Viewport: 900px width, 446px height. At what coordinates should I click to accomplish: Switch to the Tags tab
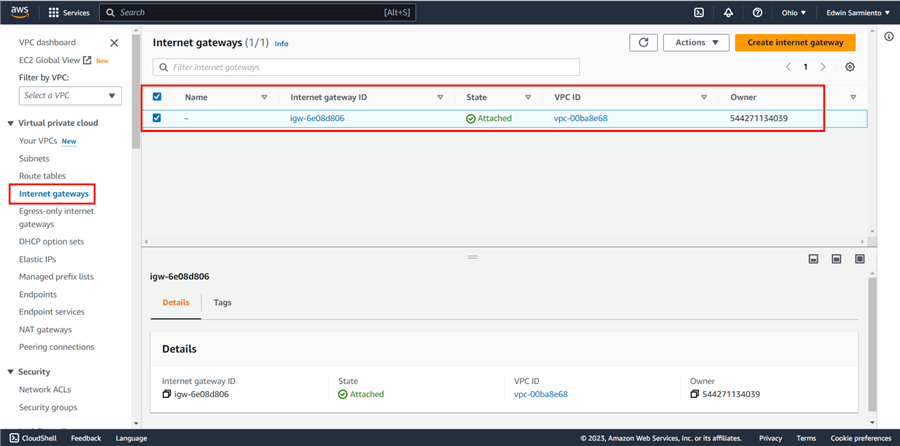tap(222, 302)
